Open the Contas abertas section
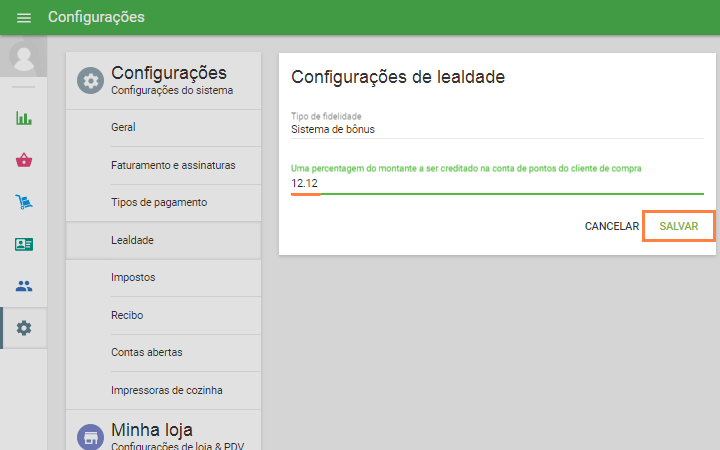720x450 pixels. [164, 352]
